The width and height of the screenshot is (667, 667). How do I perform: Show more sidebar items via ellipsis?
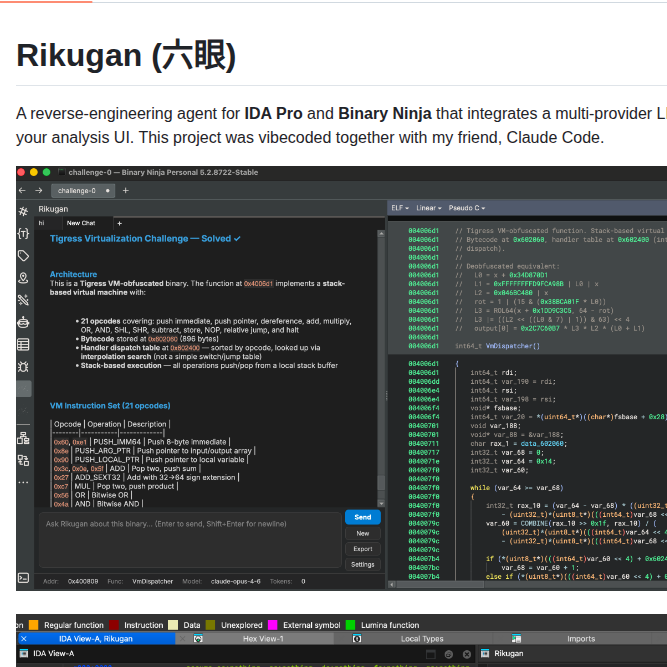[x=23, y=482]
